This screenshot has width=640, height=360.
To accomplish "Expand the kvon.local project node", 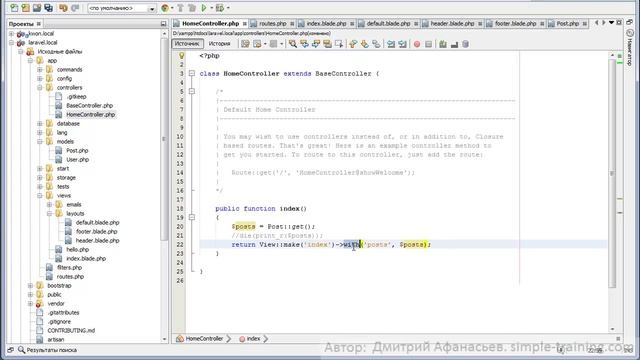I will click(x=11, y=33).
